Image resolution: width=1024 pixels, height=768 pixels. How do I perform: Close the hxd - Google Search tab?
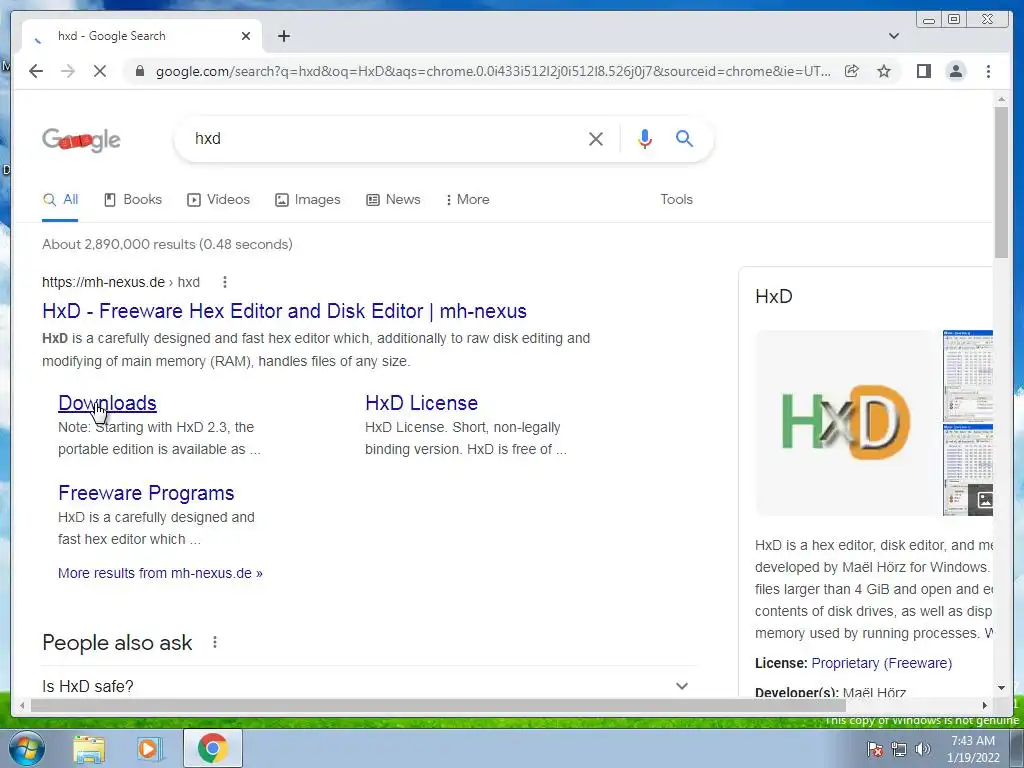[246, 36]
